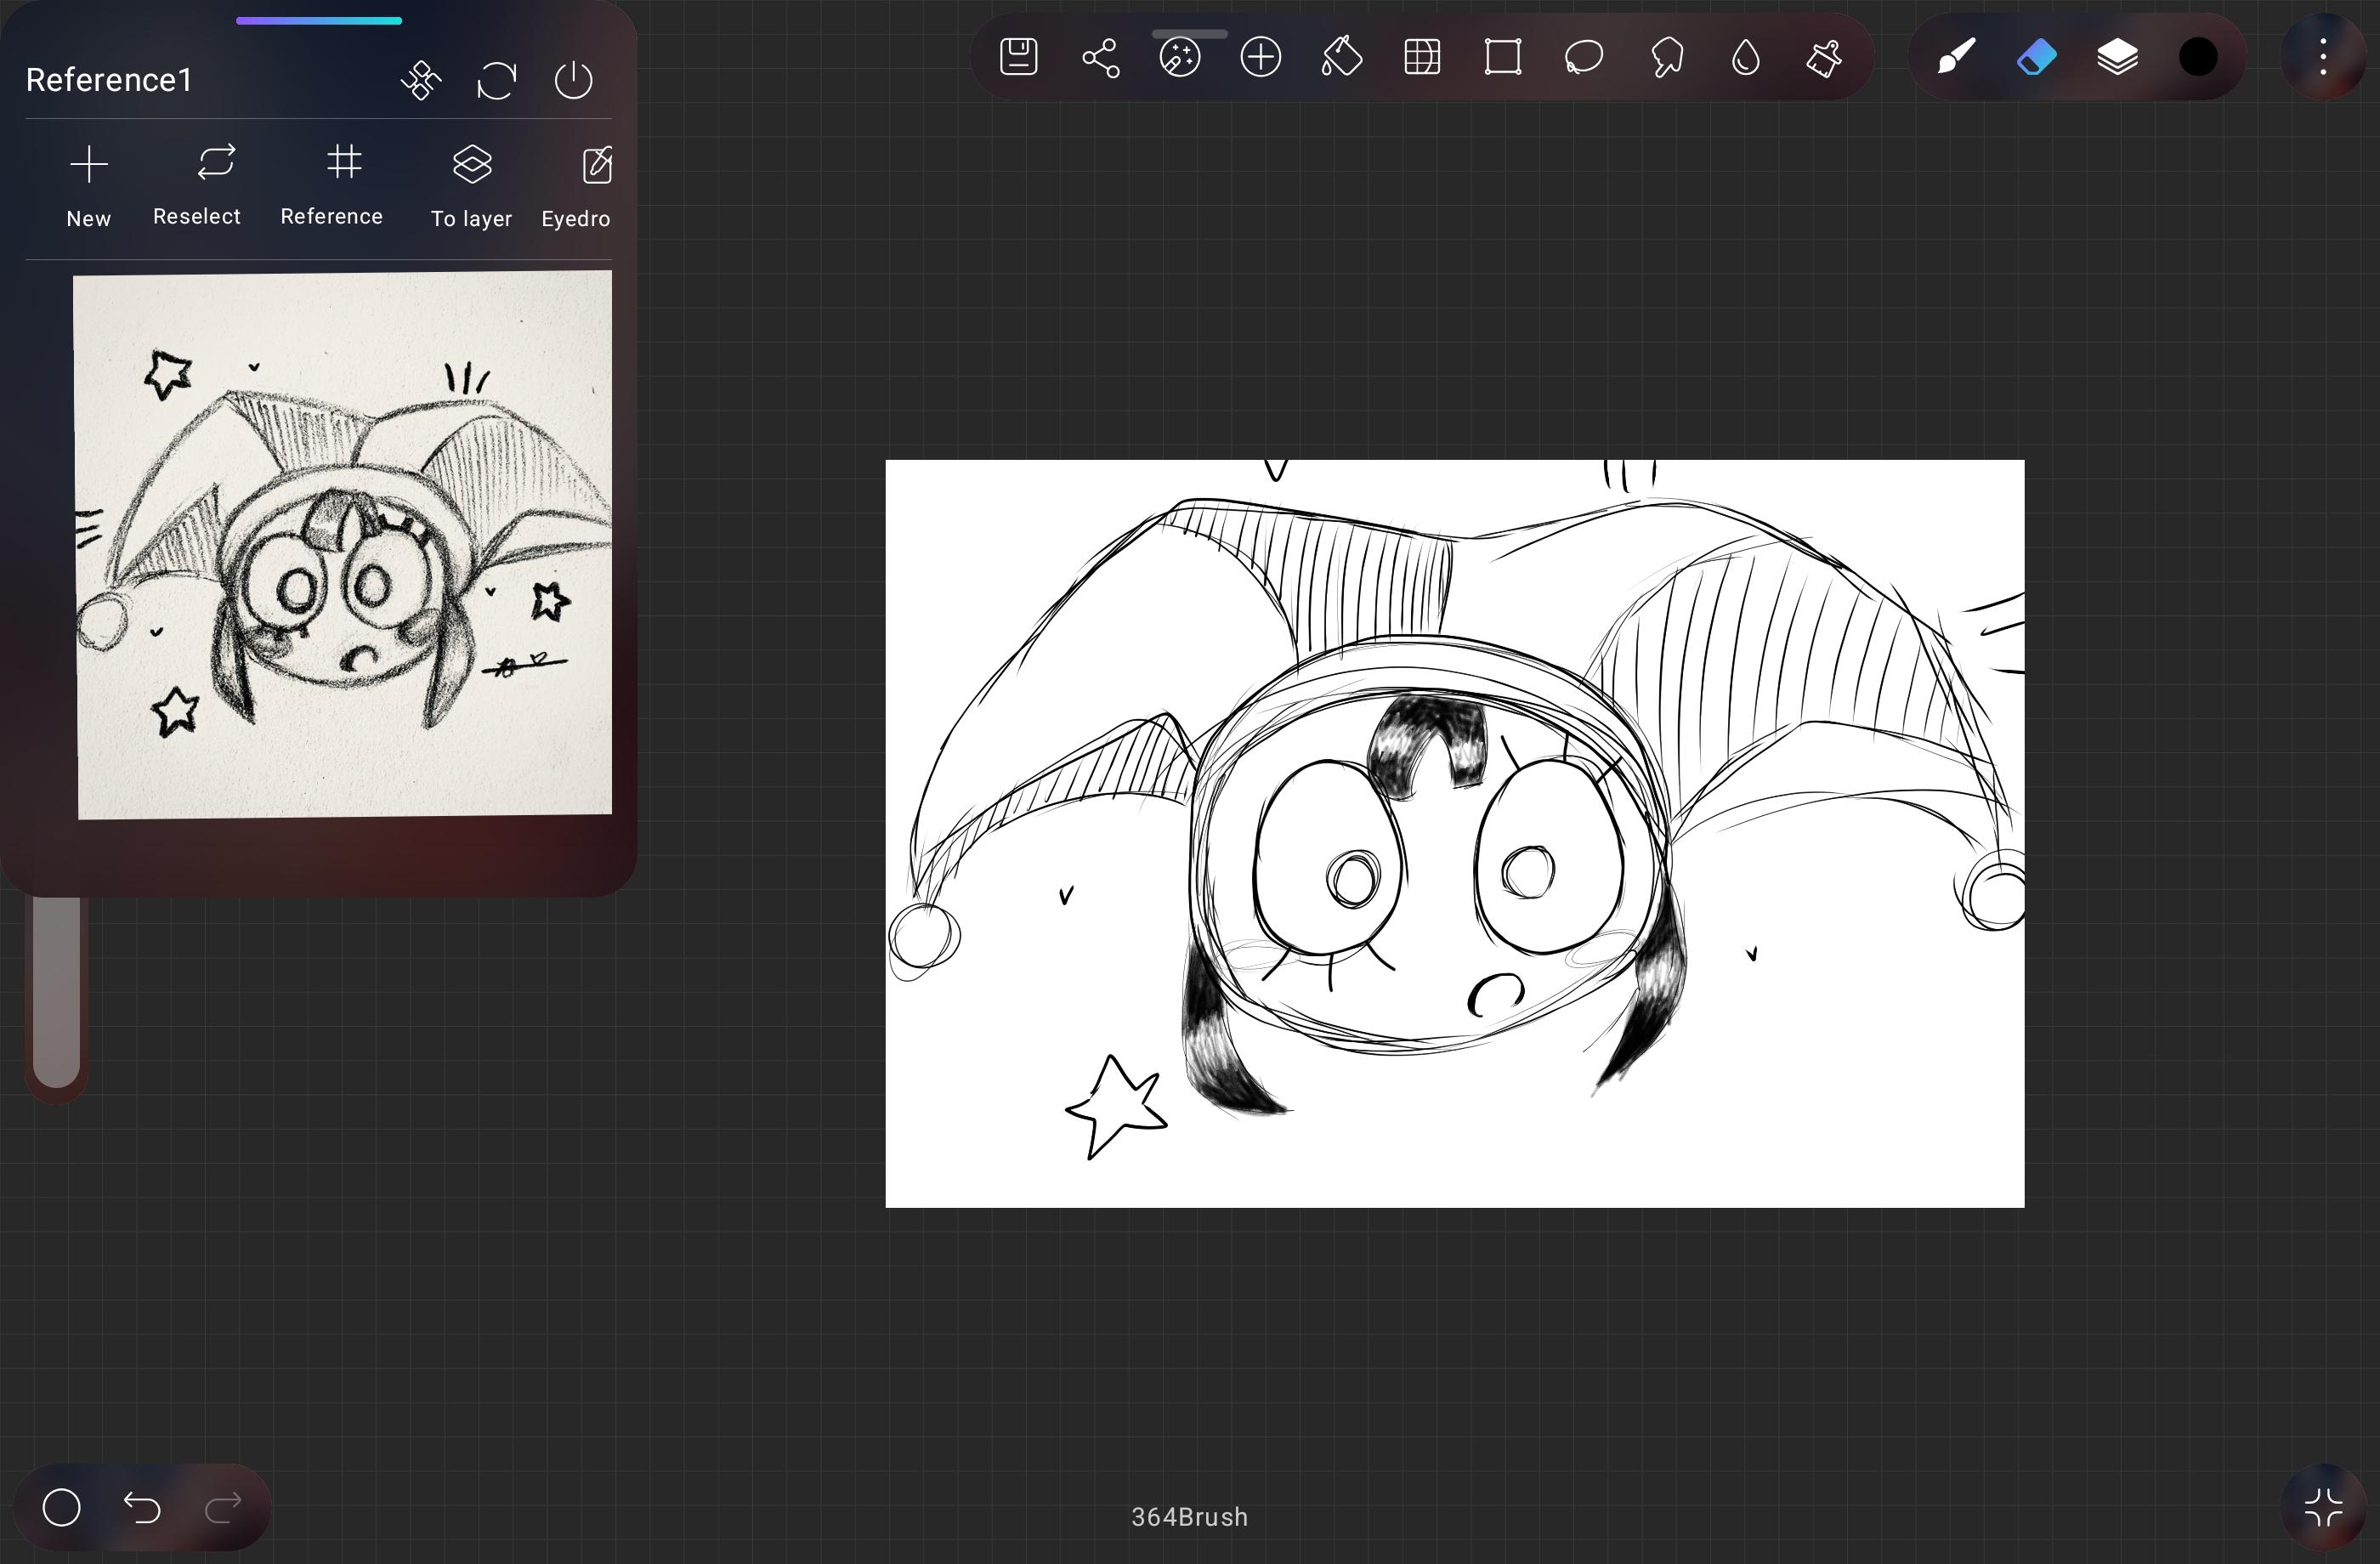This screenshot has height=1564, width=2380.
Task: Click the circled plus add icon
Action: pos(1260,57)
